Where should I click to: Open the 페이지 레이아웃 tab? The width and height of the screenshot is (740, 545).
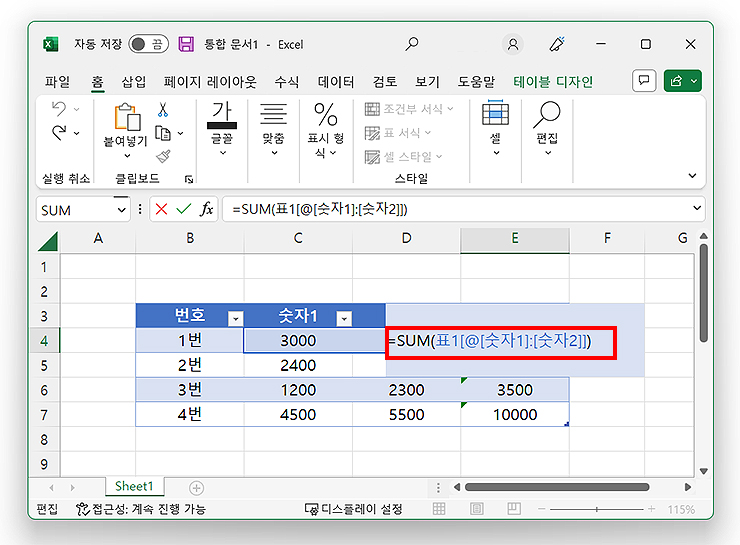(210, 82)
